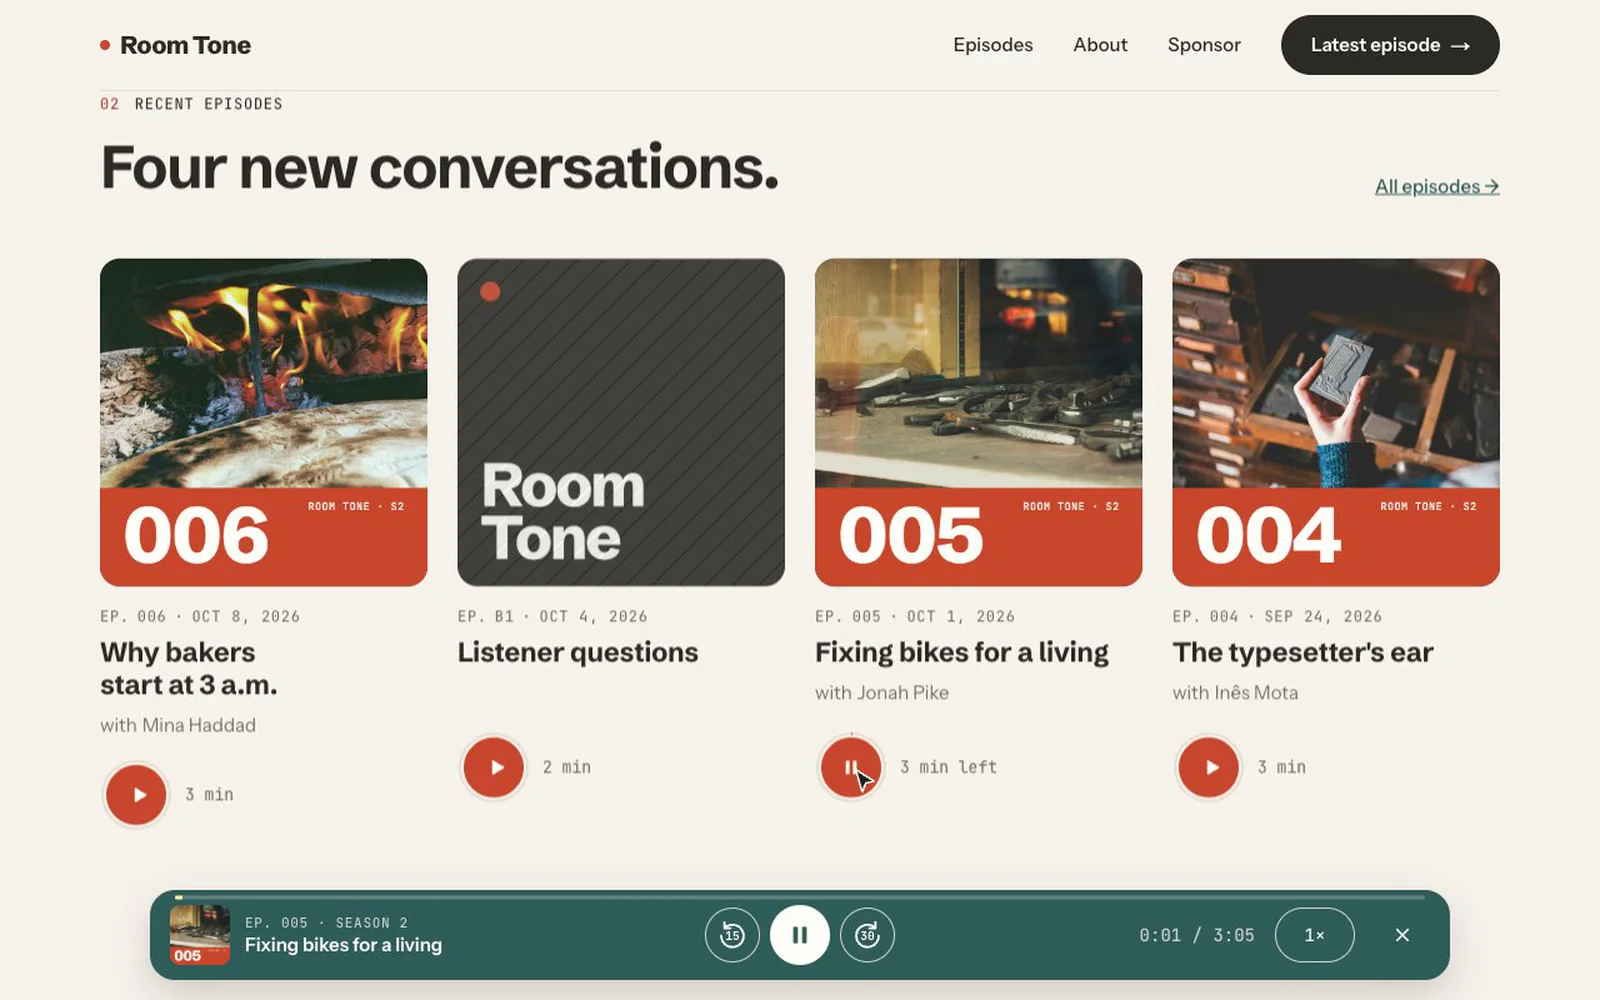The height and width of the screenshot is (1000, 1600).
Task: Play The typesetter's ear episode
Action: coord(1208,767)
